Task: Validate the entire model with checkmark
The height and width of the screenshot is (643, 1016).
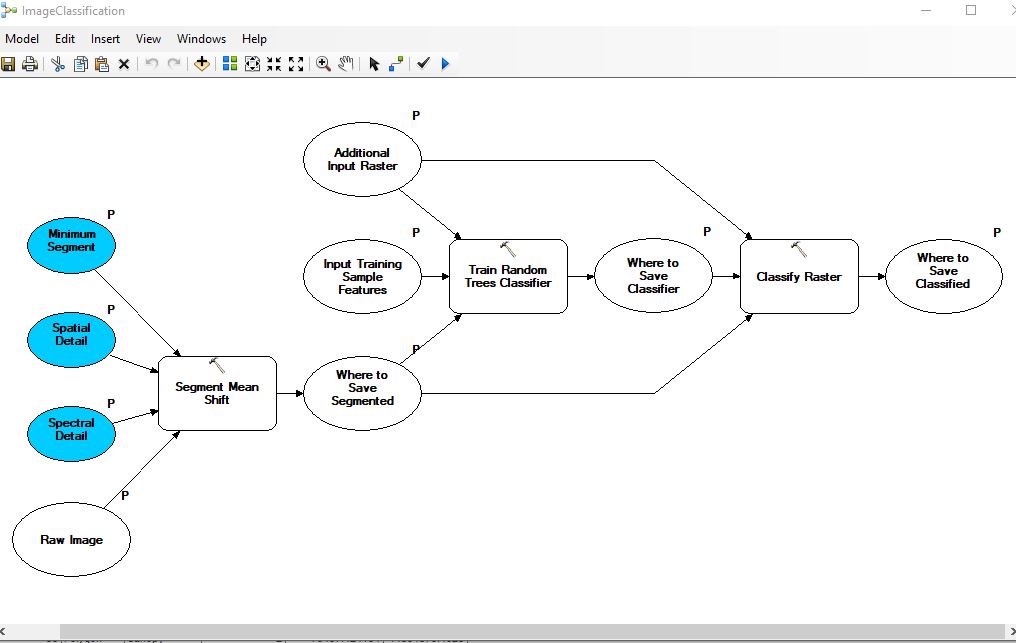Action: 424,63
